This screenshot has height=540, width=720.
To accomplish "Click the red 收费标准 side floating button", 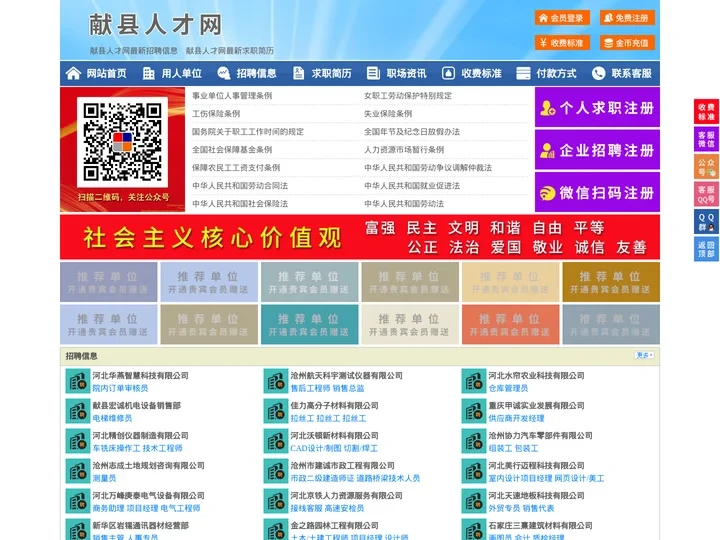I will pyautogui.click(x=706, y=112).
